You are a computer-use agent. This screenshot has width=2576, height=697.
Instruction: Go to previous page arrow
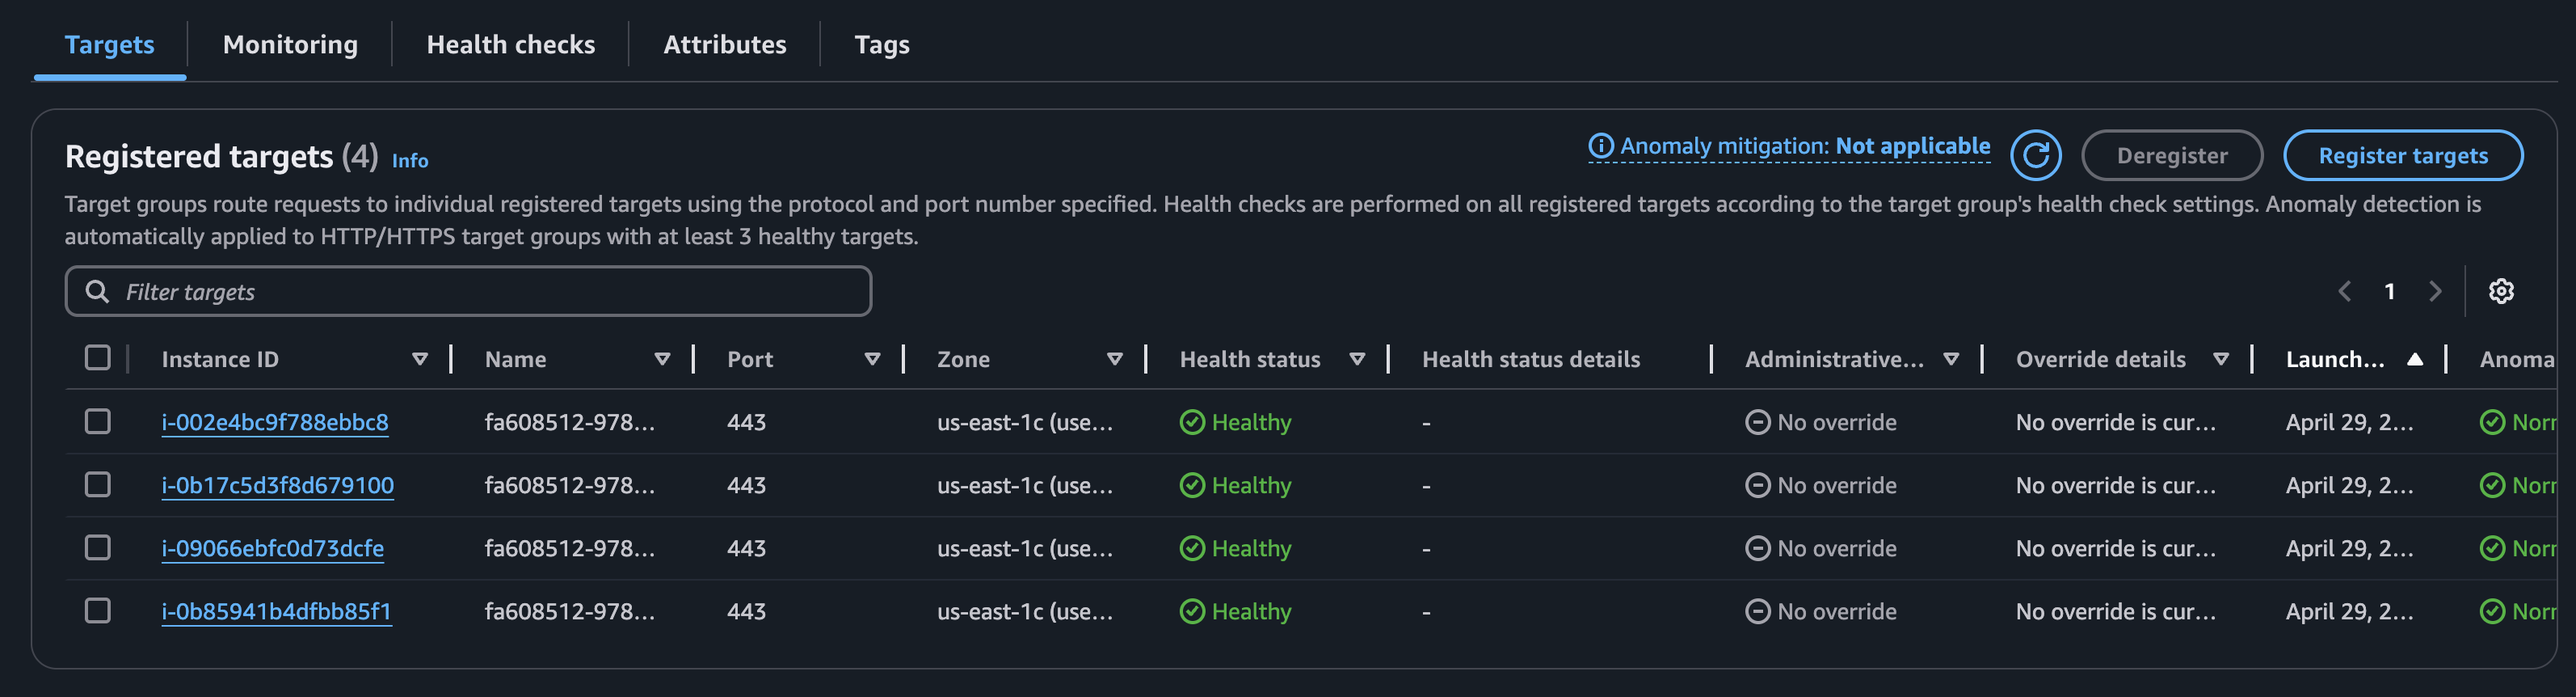pos(2344,291)
